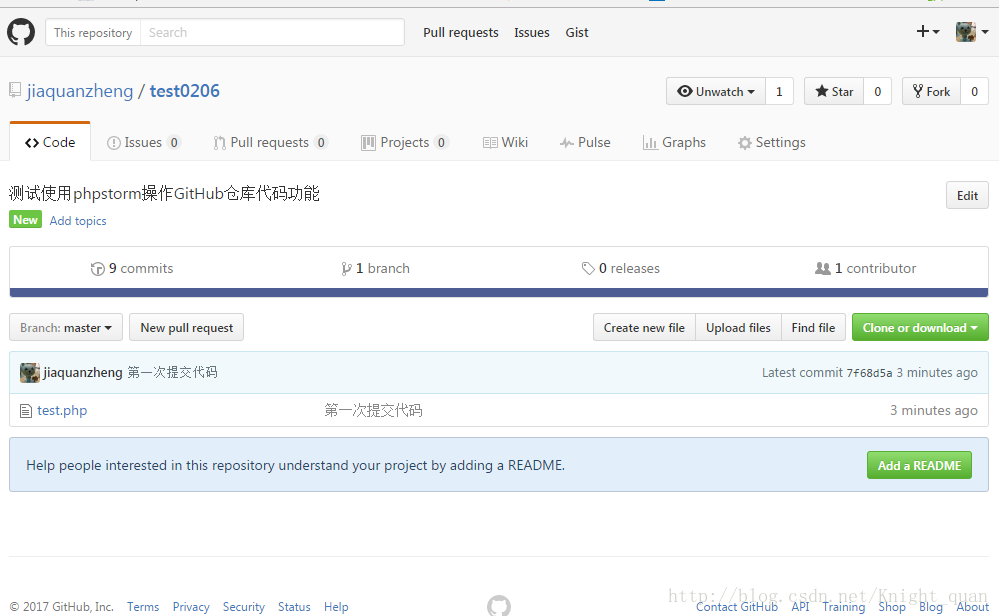Click the test.php file icon
Viewport: 999px width, 616px height.
click(x=25, y=411)
